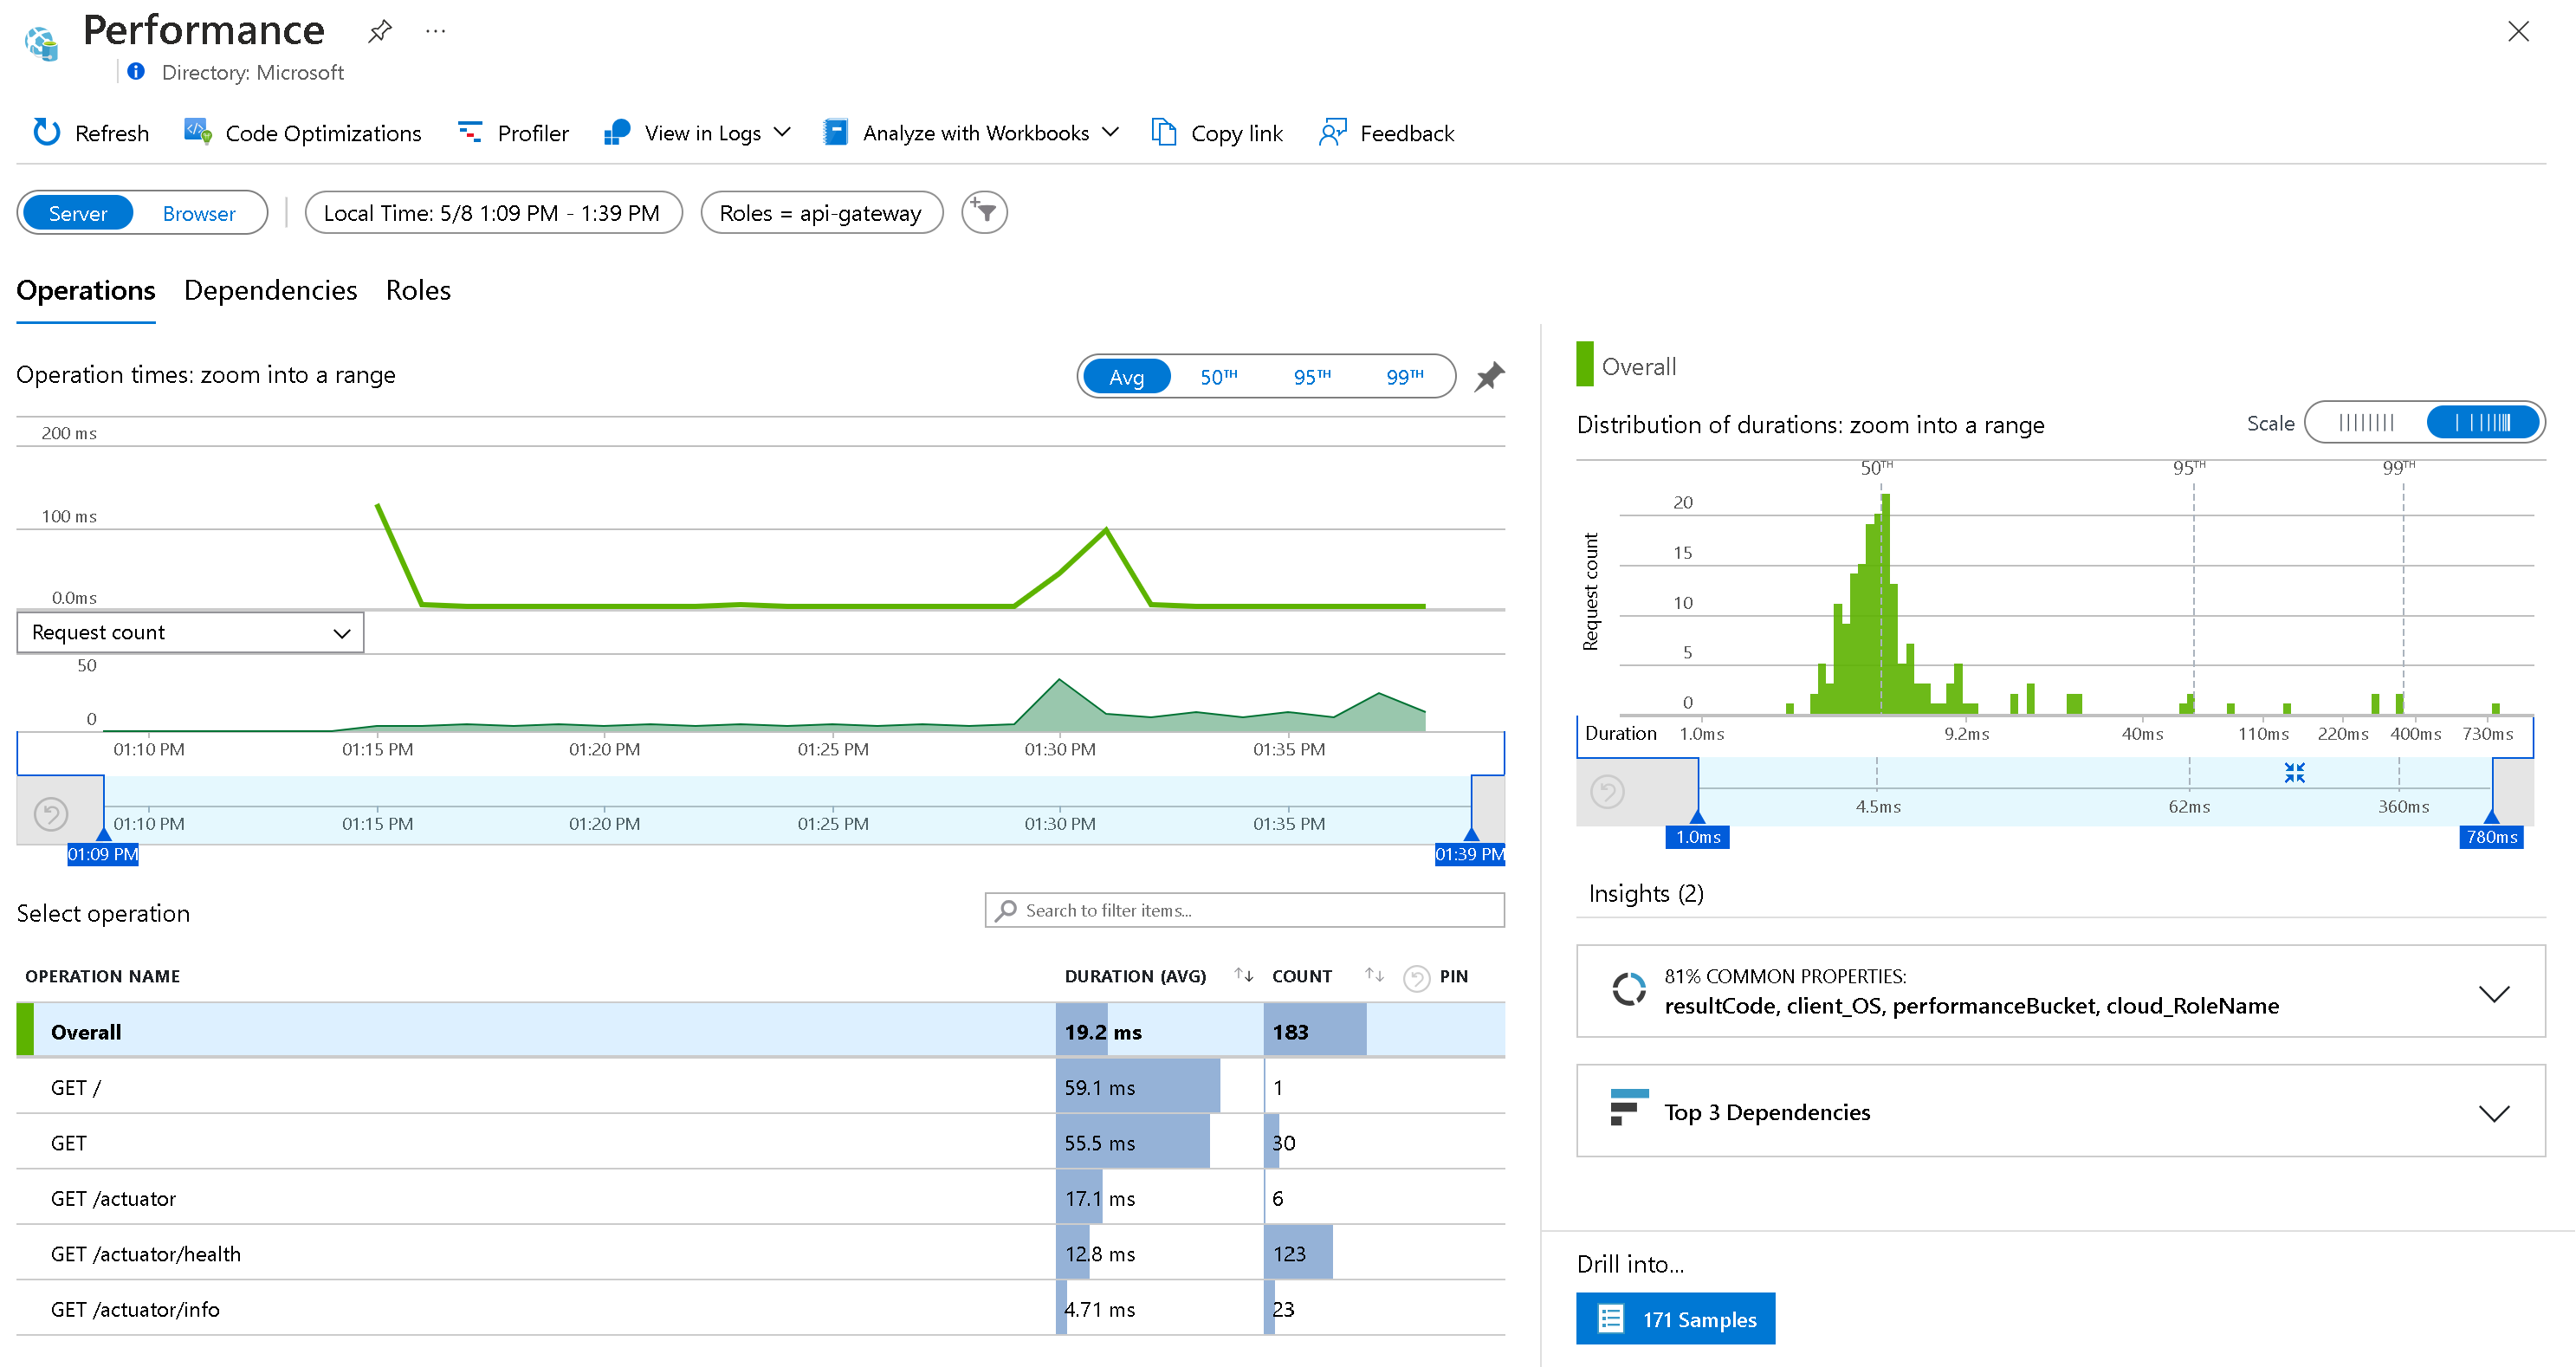The height and width of the screenshot is (1367, 2576).
Task: Click the Refresh icon in toolbar
Action: point(46,132)
